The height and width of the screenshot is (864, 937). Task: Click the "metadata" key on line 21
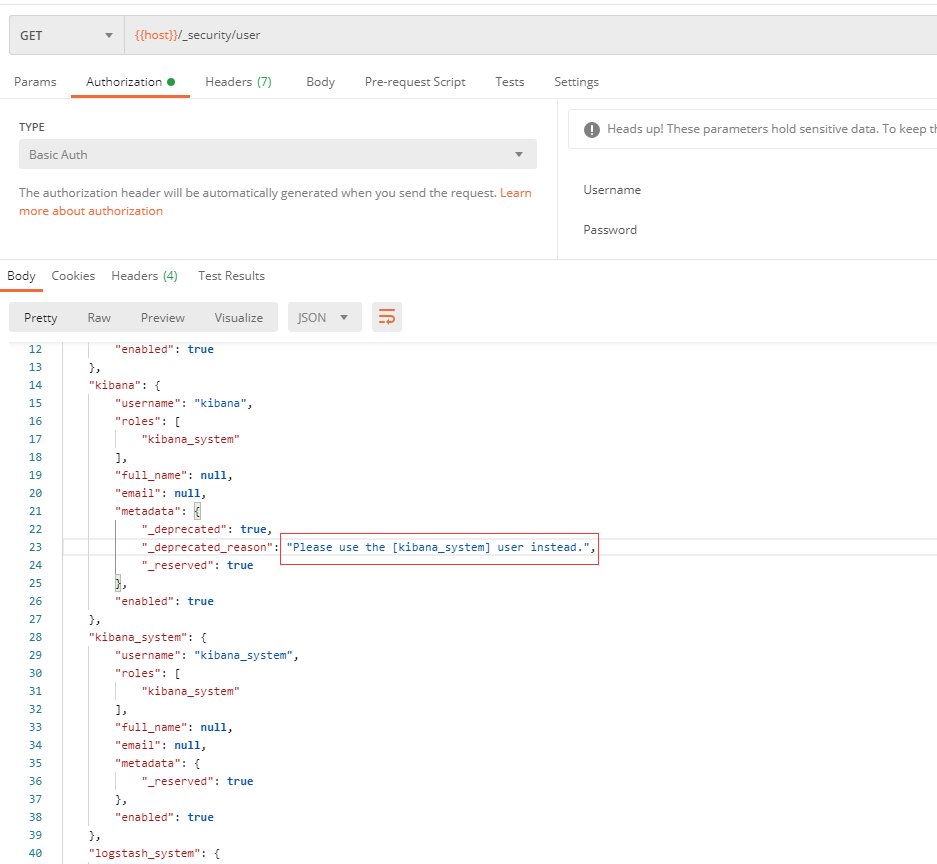[148, 511]
